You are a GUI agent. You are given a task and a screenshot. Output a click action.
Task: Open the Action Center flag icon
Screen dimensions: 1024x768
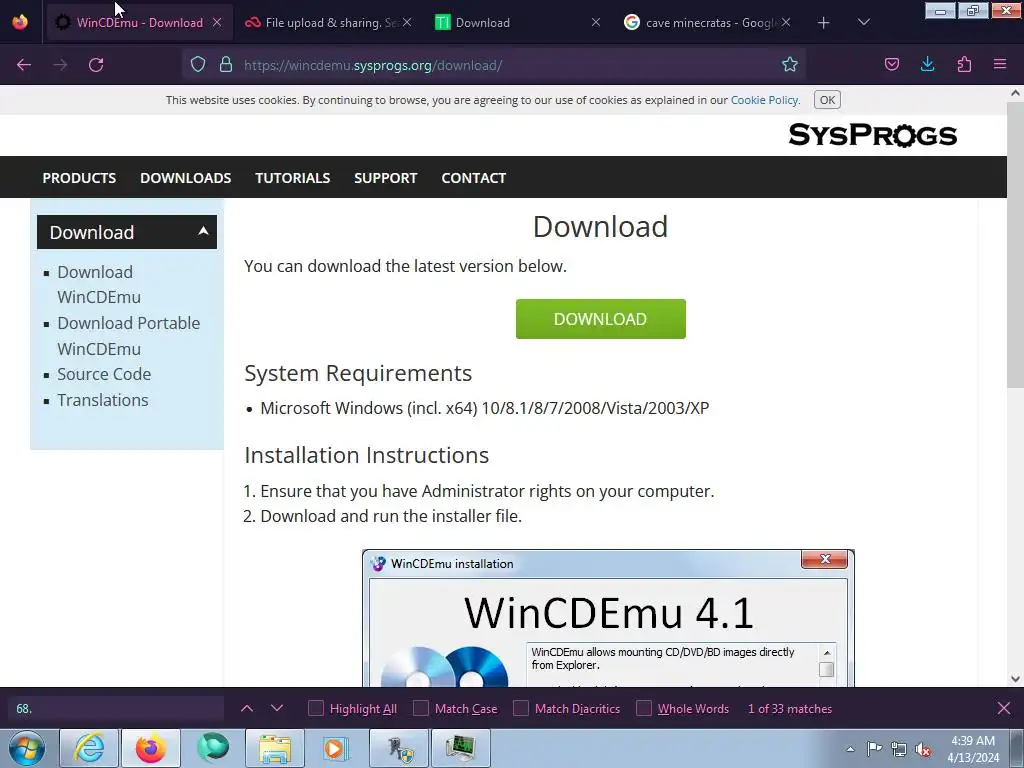pyautogui.click(x=874, y=749)
